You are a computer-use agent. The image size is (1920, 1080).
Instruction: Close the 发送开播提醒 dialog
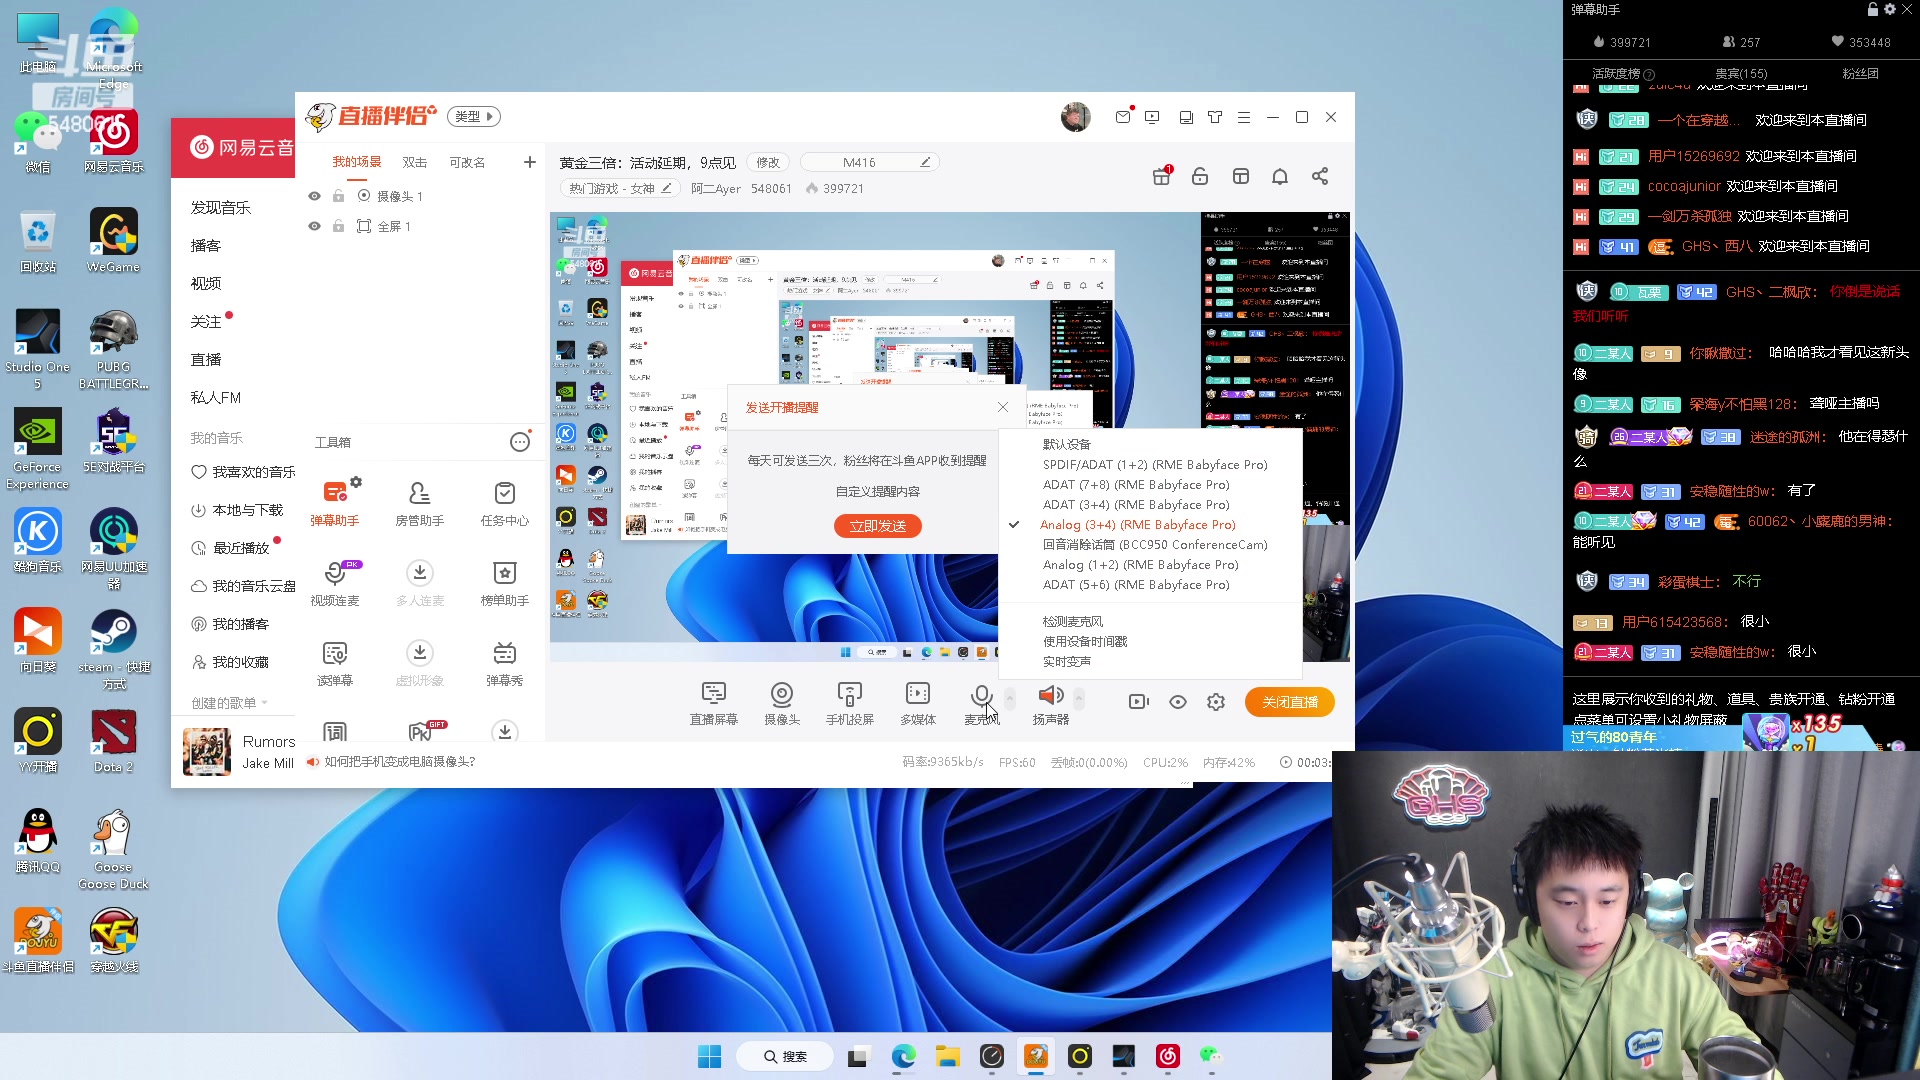click(x=1003, y=407)
